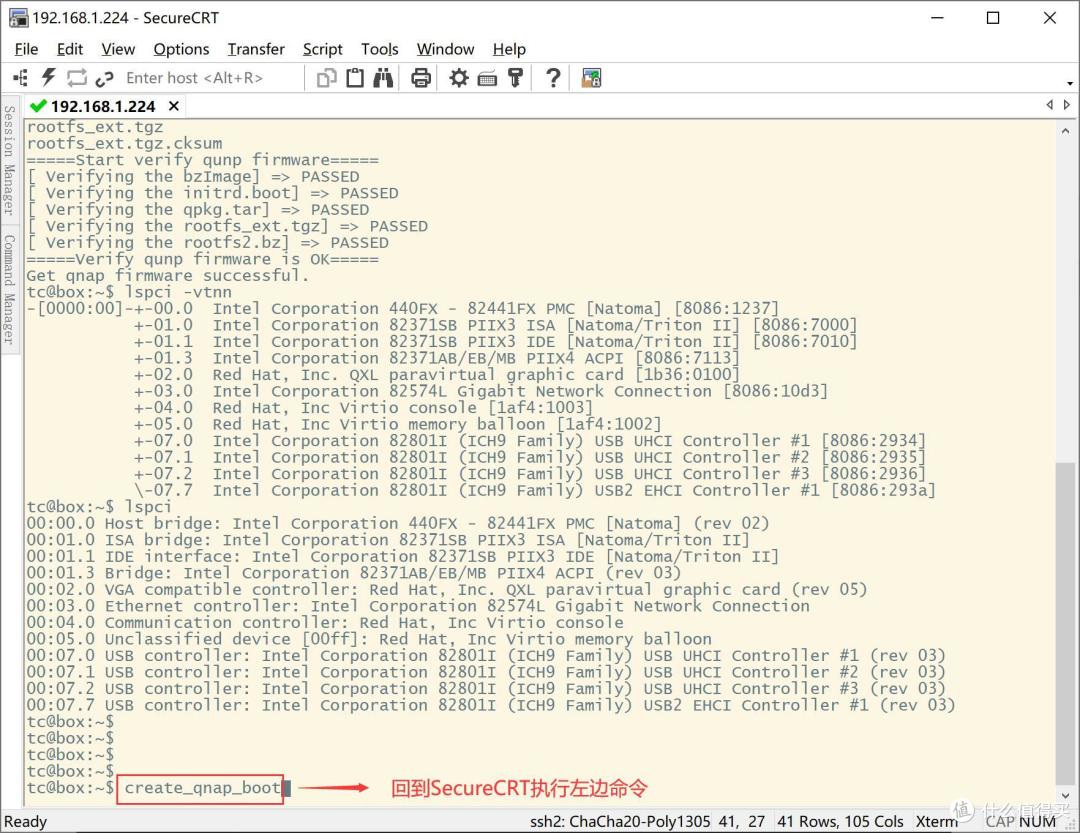Open the File menu
Screen dimensions: 1080x833
pyautogui.click(x=26, y=49)
